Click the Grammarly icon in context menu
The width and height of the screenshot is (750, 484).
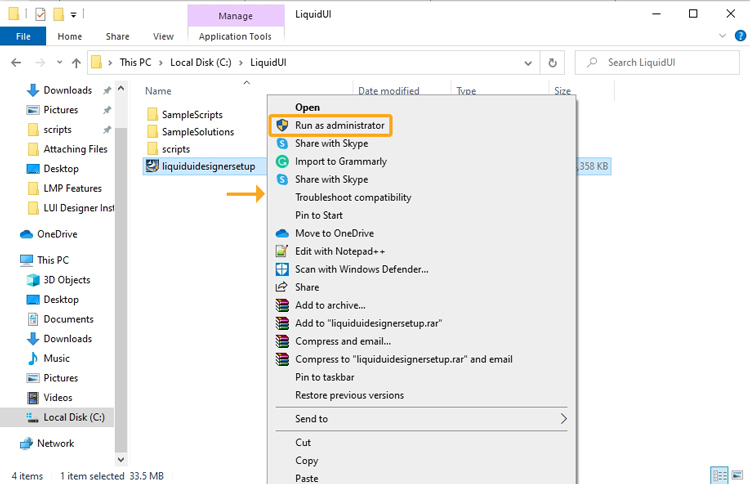tap(282, 162)
